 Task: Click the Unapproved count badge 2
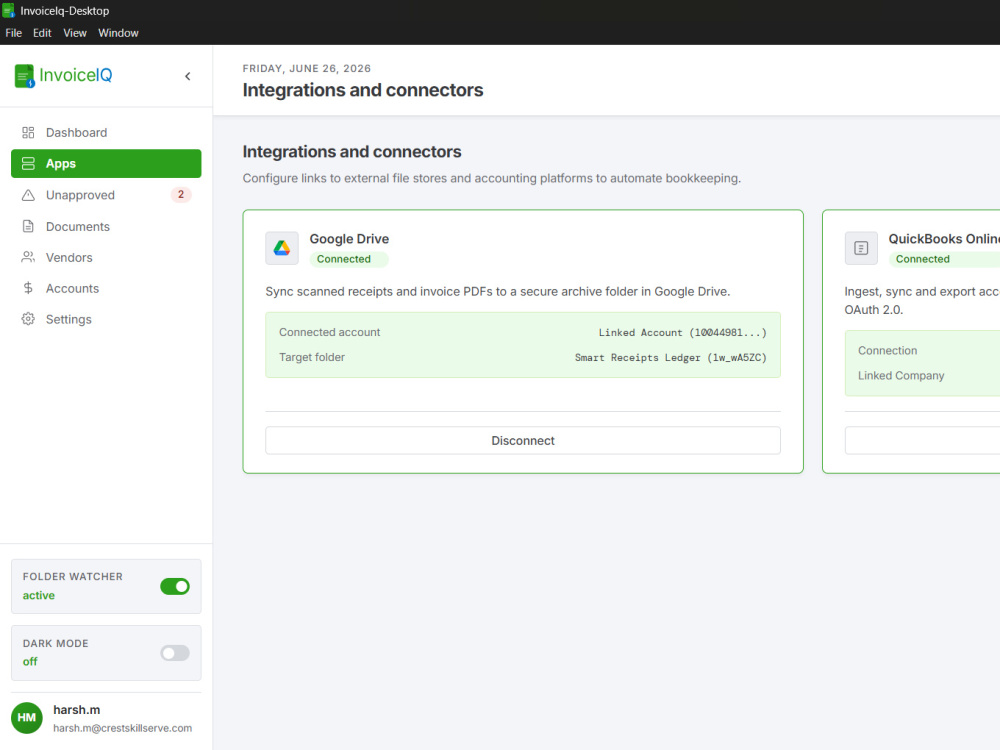(x=180, y=195)
